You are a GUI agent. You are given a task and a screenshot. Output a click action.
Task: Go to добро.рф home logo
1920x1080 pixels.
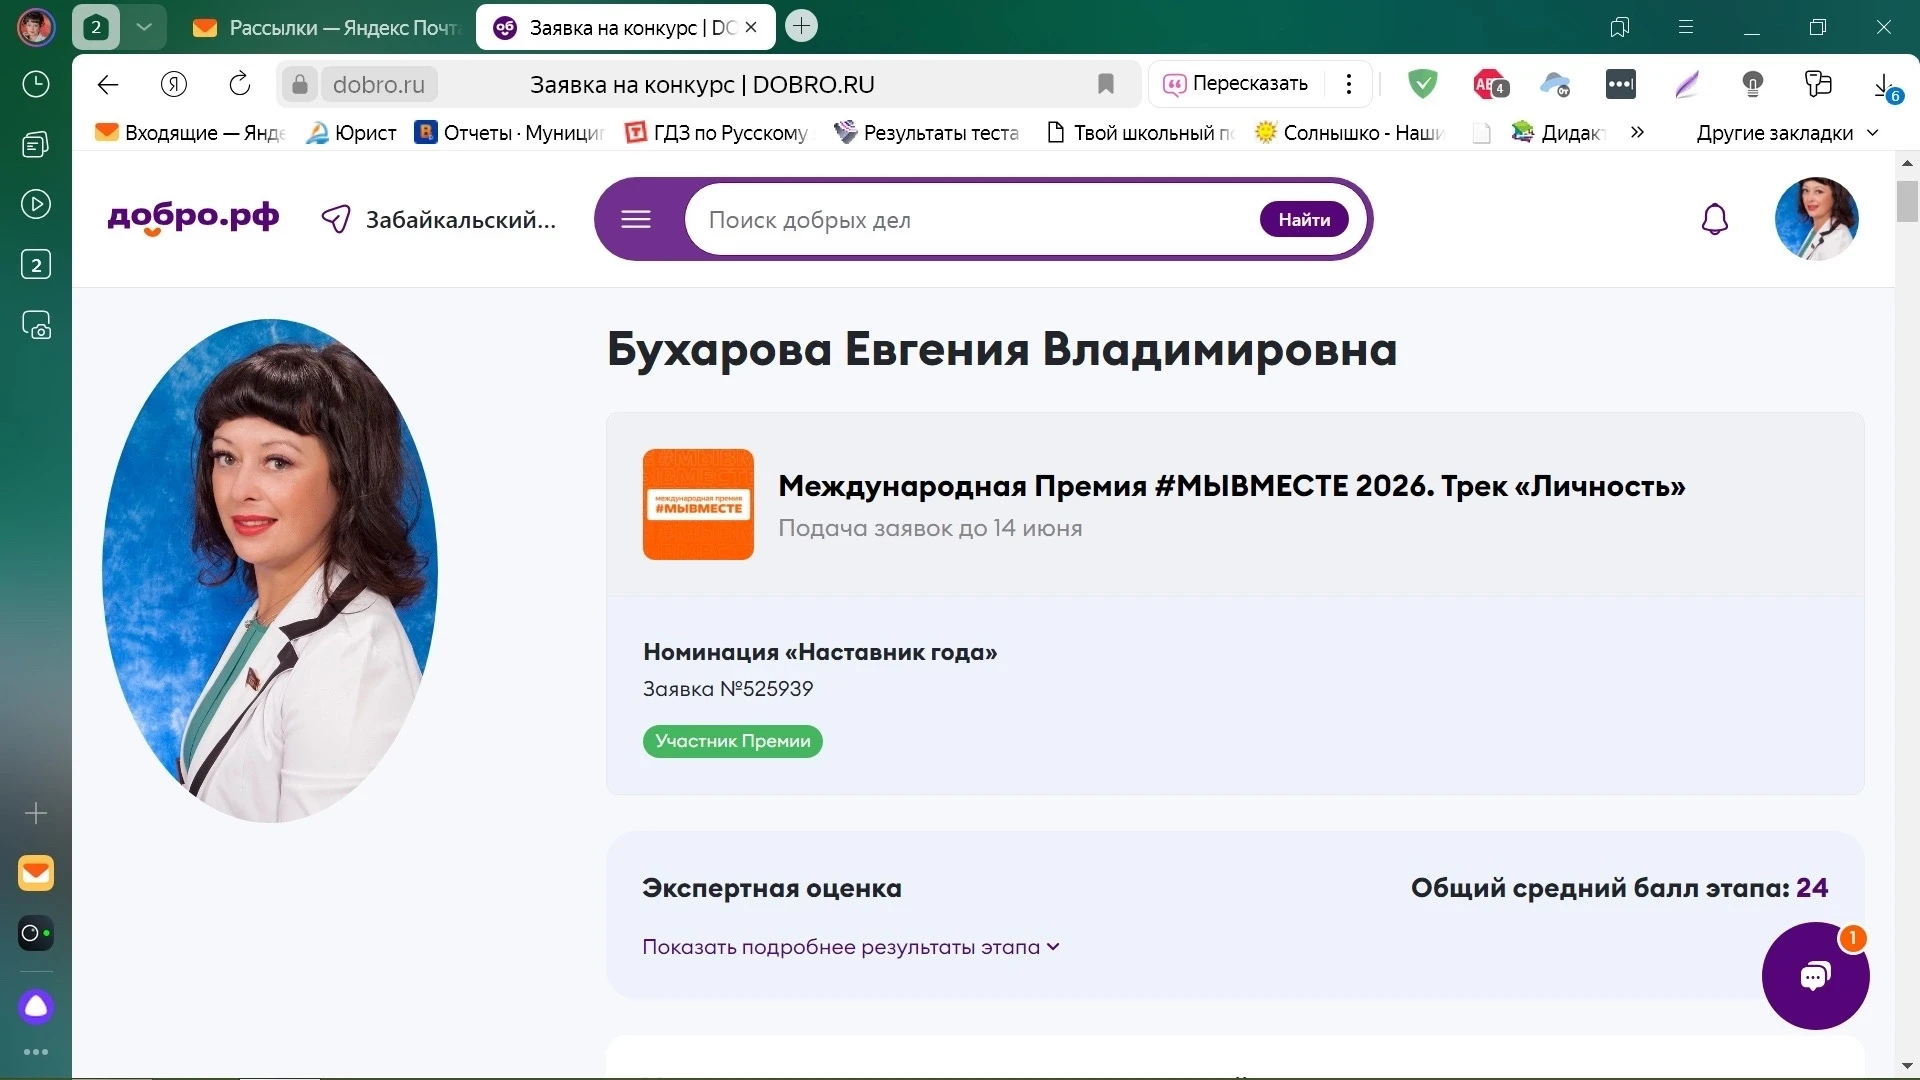pos(193,218)
